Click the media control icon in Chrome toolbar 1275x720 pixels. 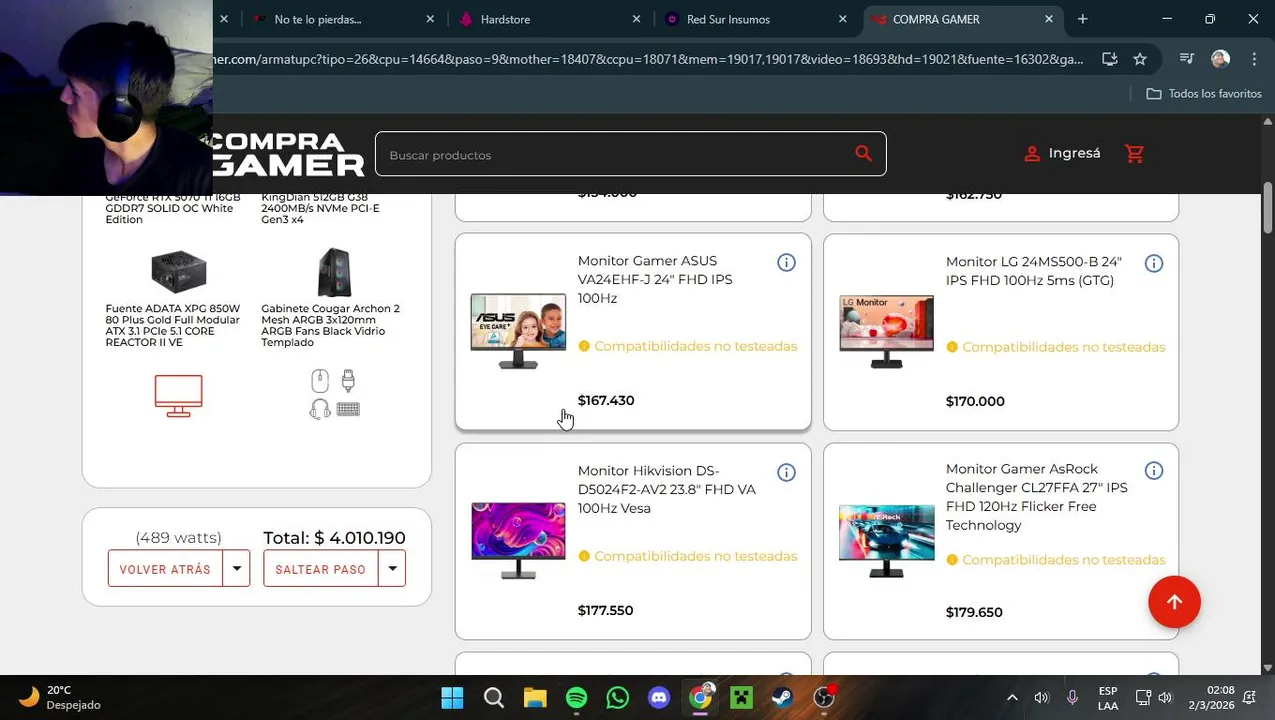[x=1187, y=59]
